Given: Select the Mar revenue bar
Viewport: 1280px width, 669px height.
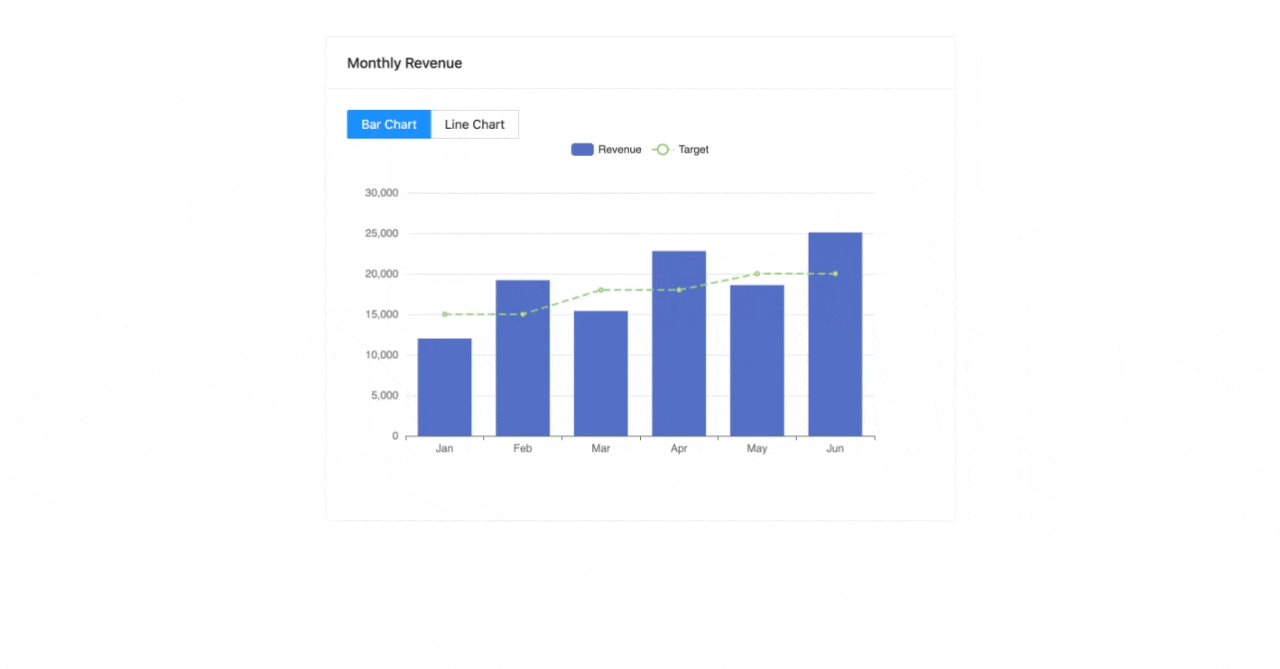Looking at the screenshot, I should pos(600,374).
